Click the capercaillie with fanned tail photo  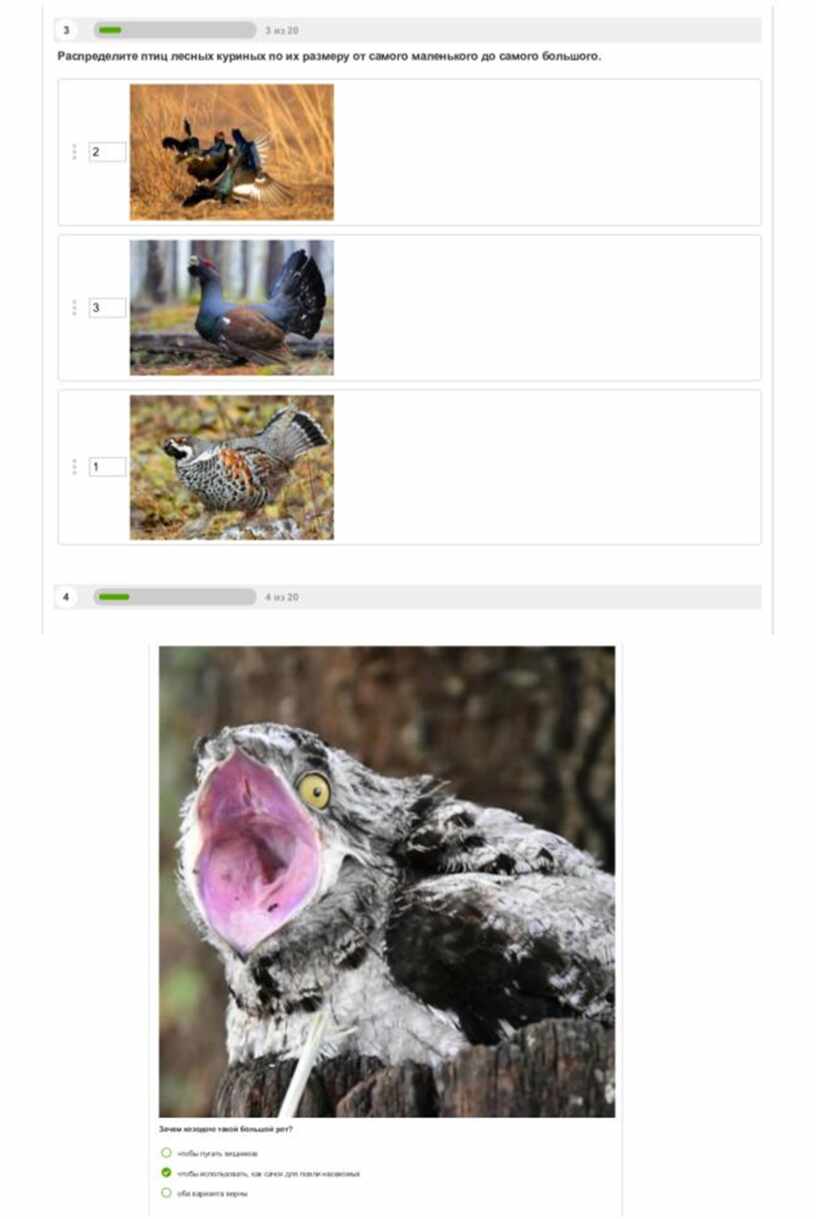click(x=232, y=308)
